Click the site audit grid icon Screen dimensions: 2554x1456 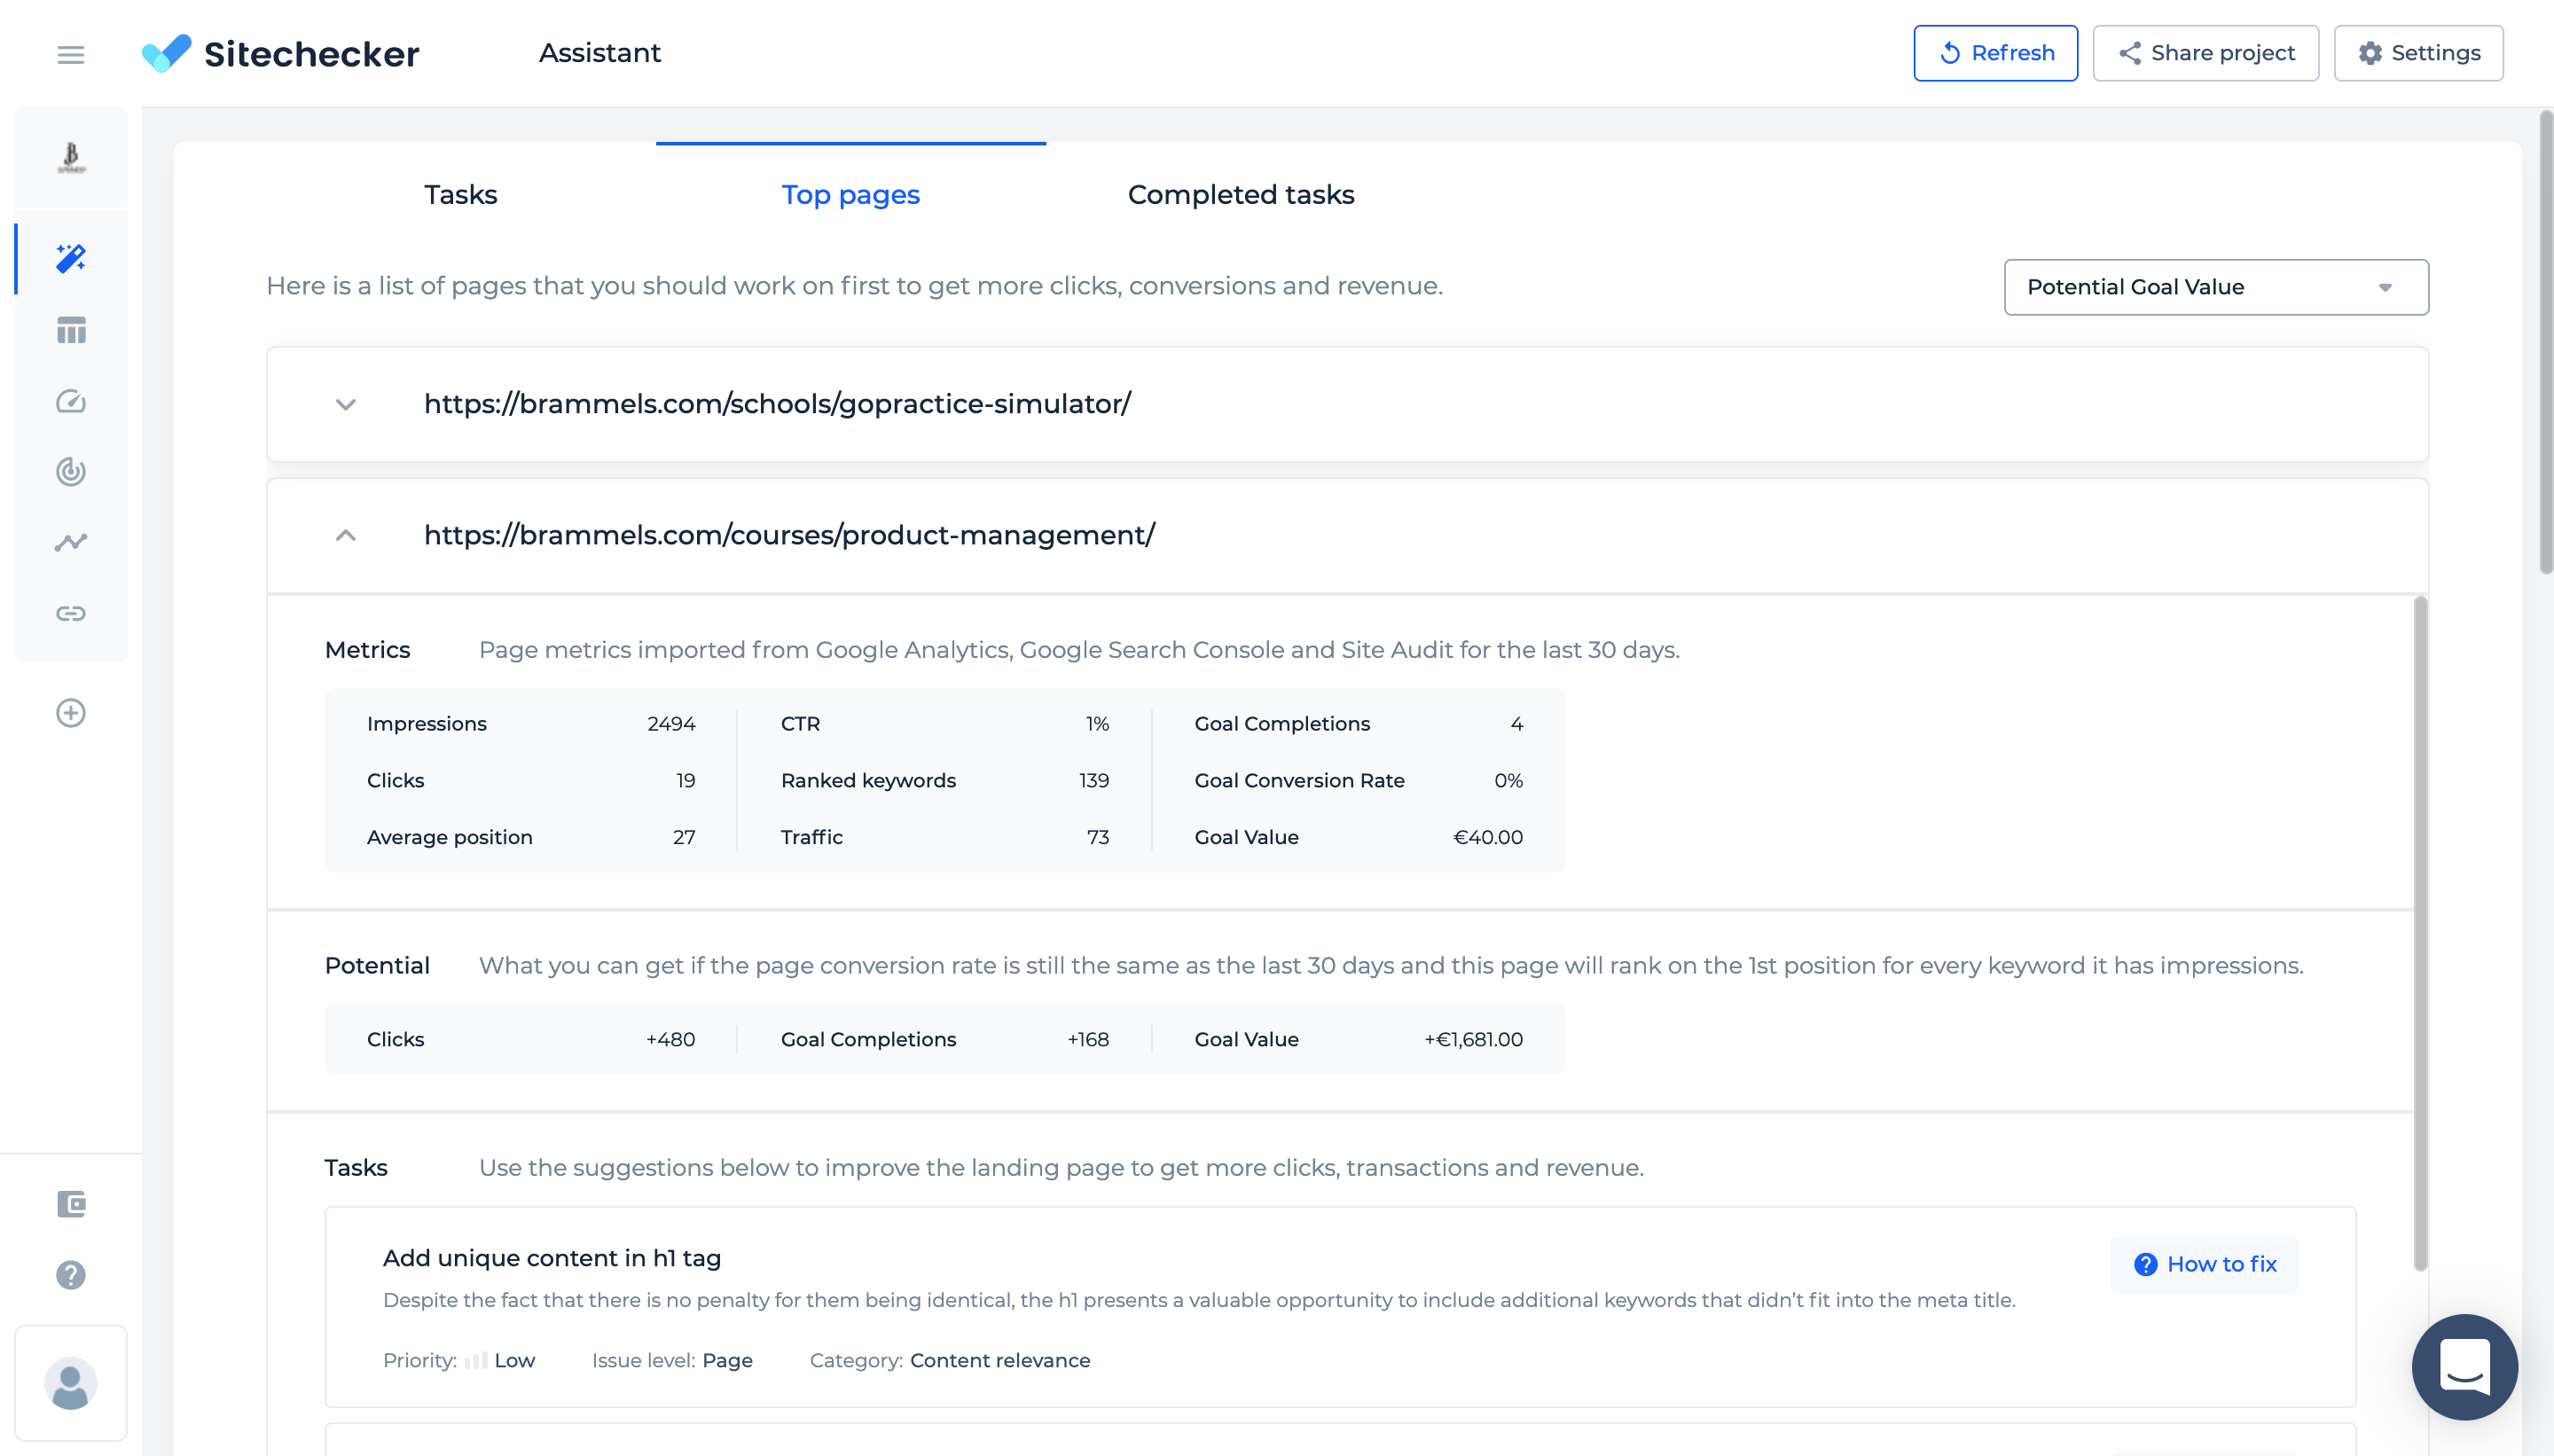click(x=70, y=330)
